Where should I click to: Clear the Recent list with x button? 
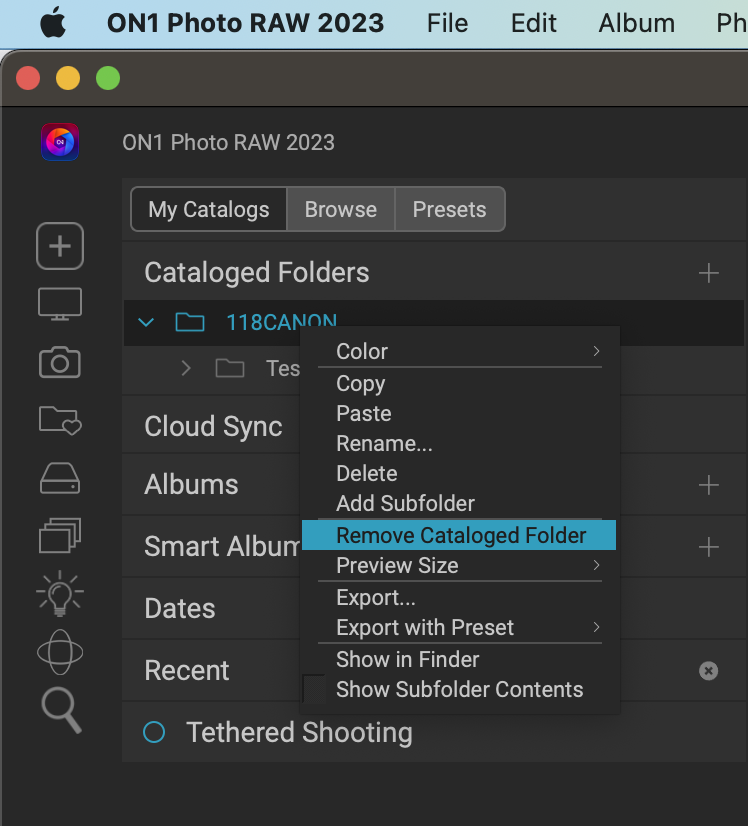(x=709, y=671)
